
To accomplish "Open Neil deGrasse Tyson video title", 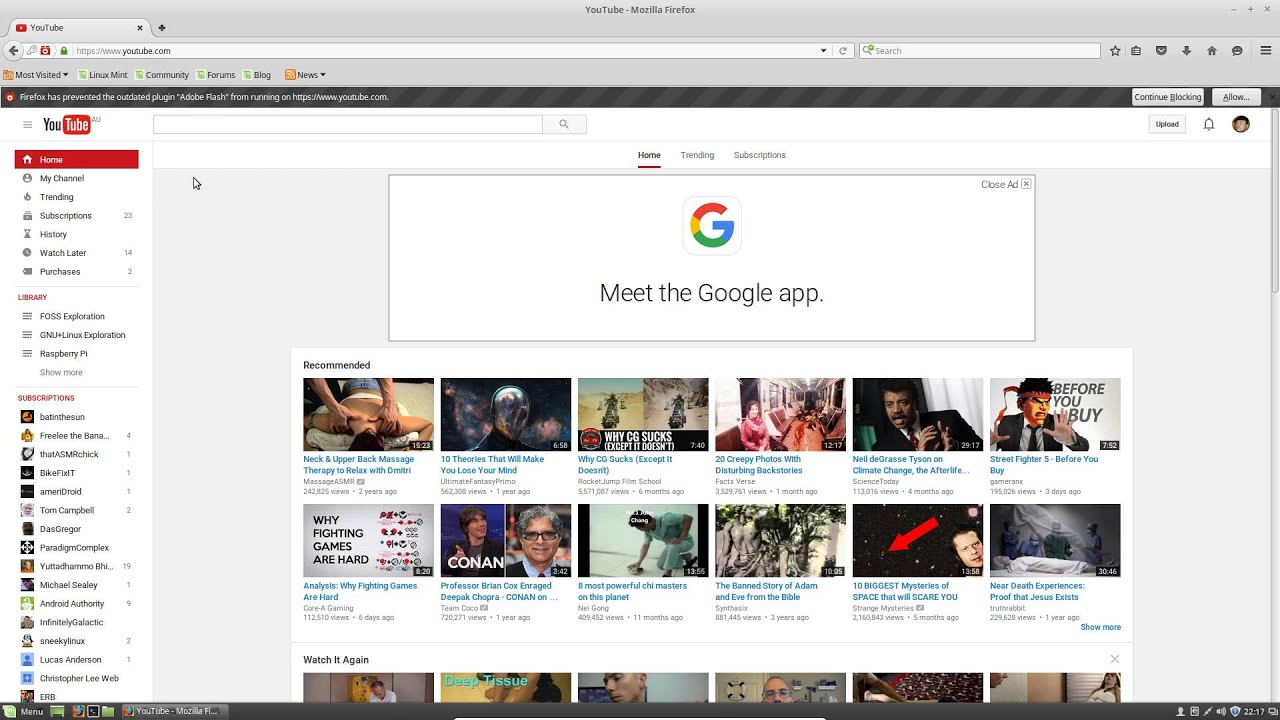I will point(911,465).
